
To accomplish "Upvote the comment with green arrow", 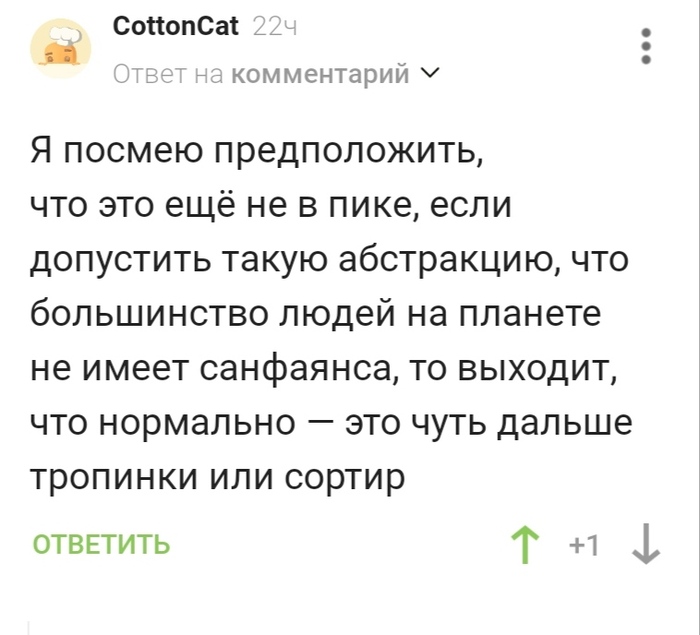I will 523,546.
